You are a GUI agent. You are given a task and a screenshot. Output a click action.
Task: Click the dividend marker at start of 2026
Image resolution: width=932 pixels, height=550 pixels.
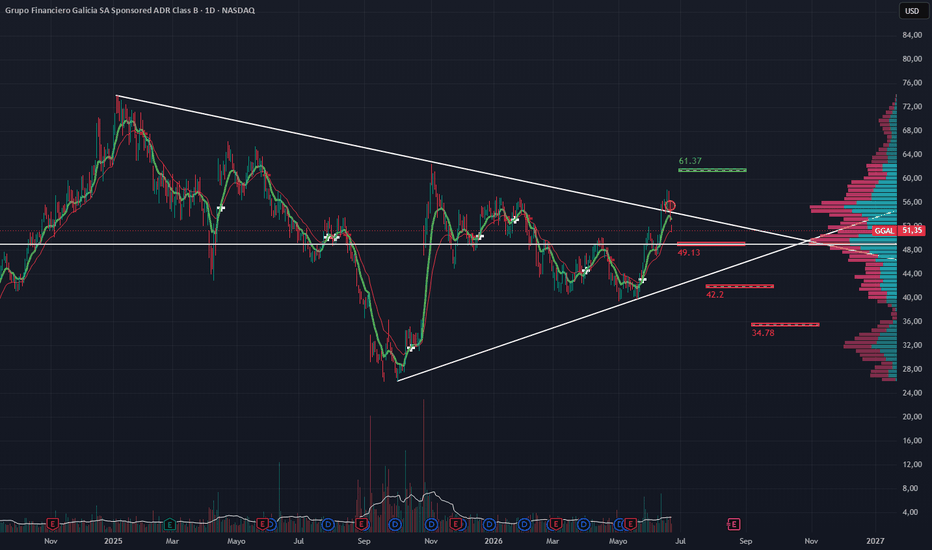[x=489, y=524]
